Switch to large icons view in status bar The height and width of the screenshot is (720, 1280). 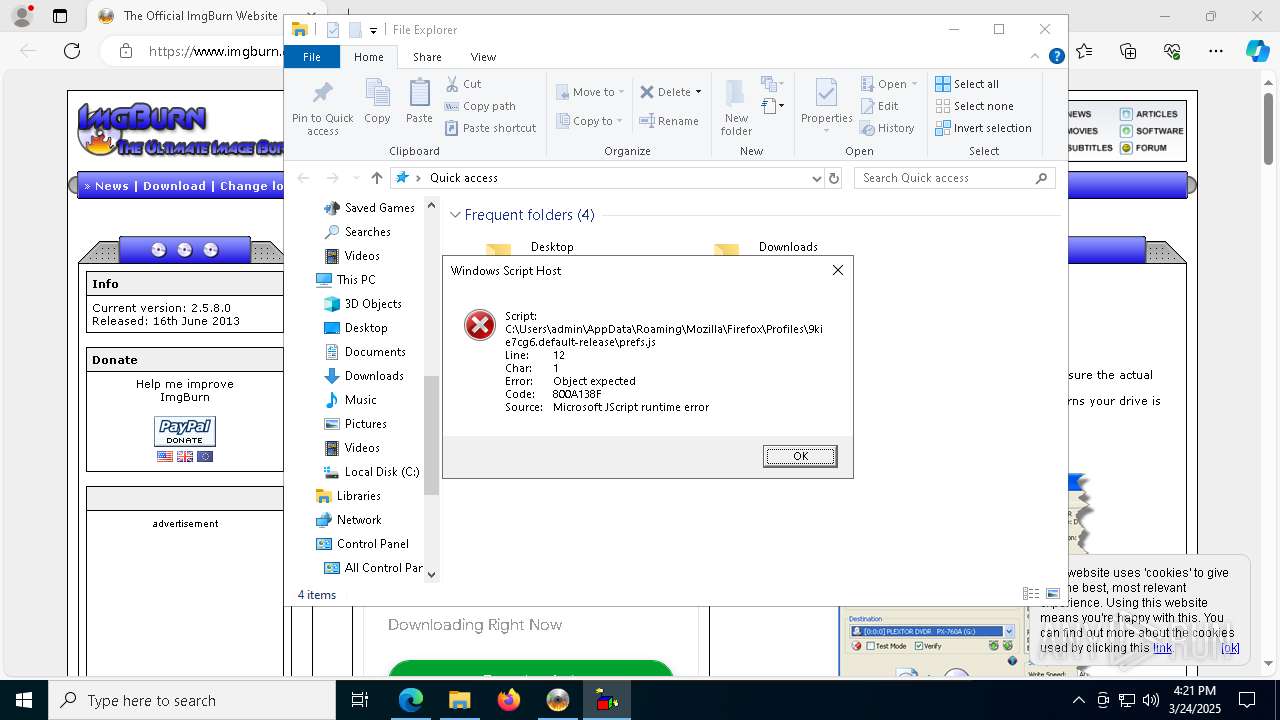tap(1052, 594)
